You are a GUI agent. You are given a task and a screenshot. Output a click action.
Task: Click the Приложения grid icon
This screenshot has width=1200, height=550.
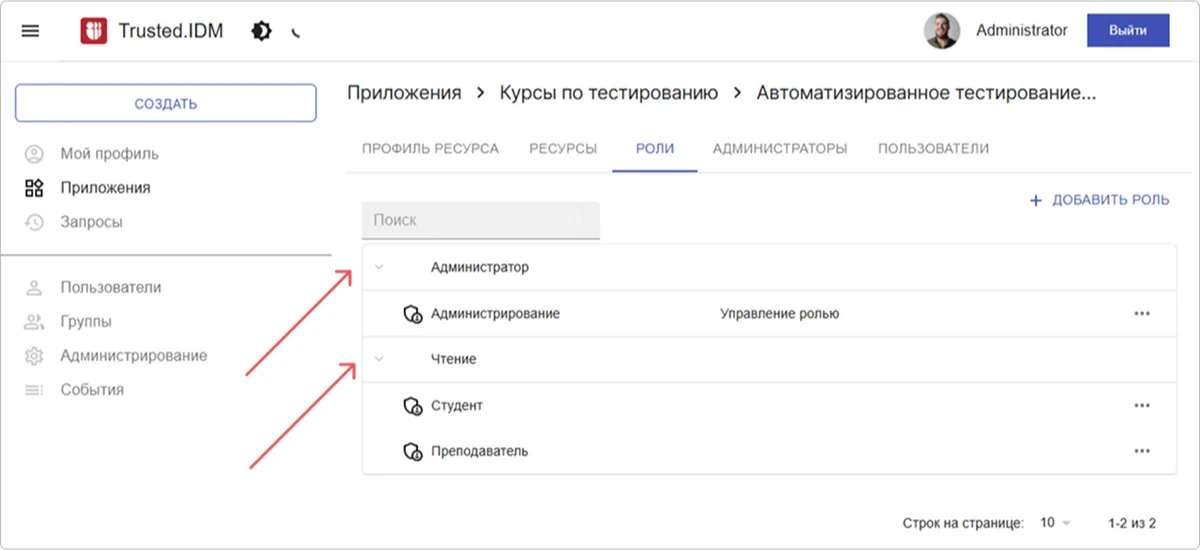tap(34, 188)
